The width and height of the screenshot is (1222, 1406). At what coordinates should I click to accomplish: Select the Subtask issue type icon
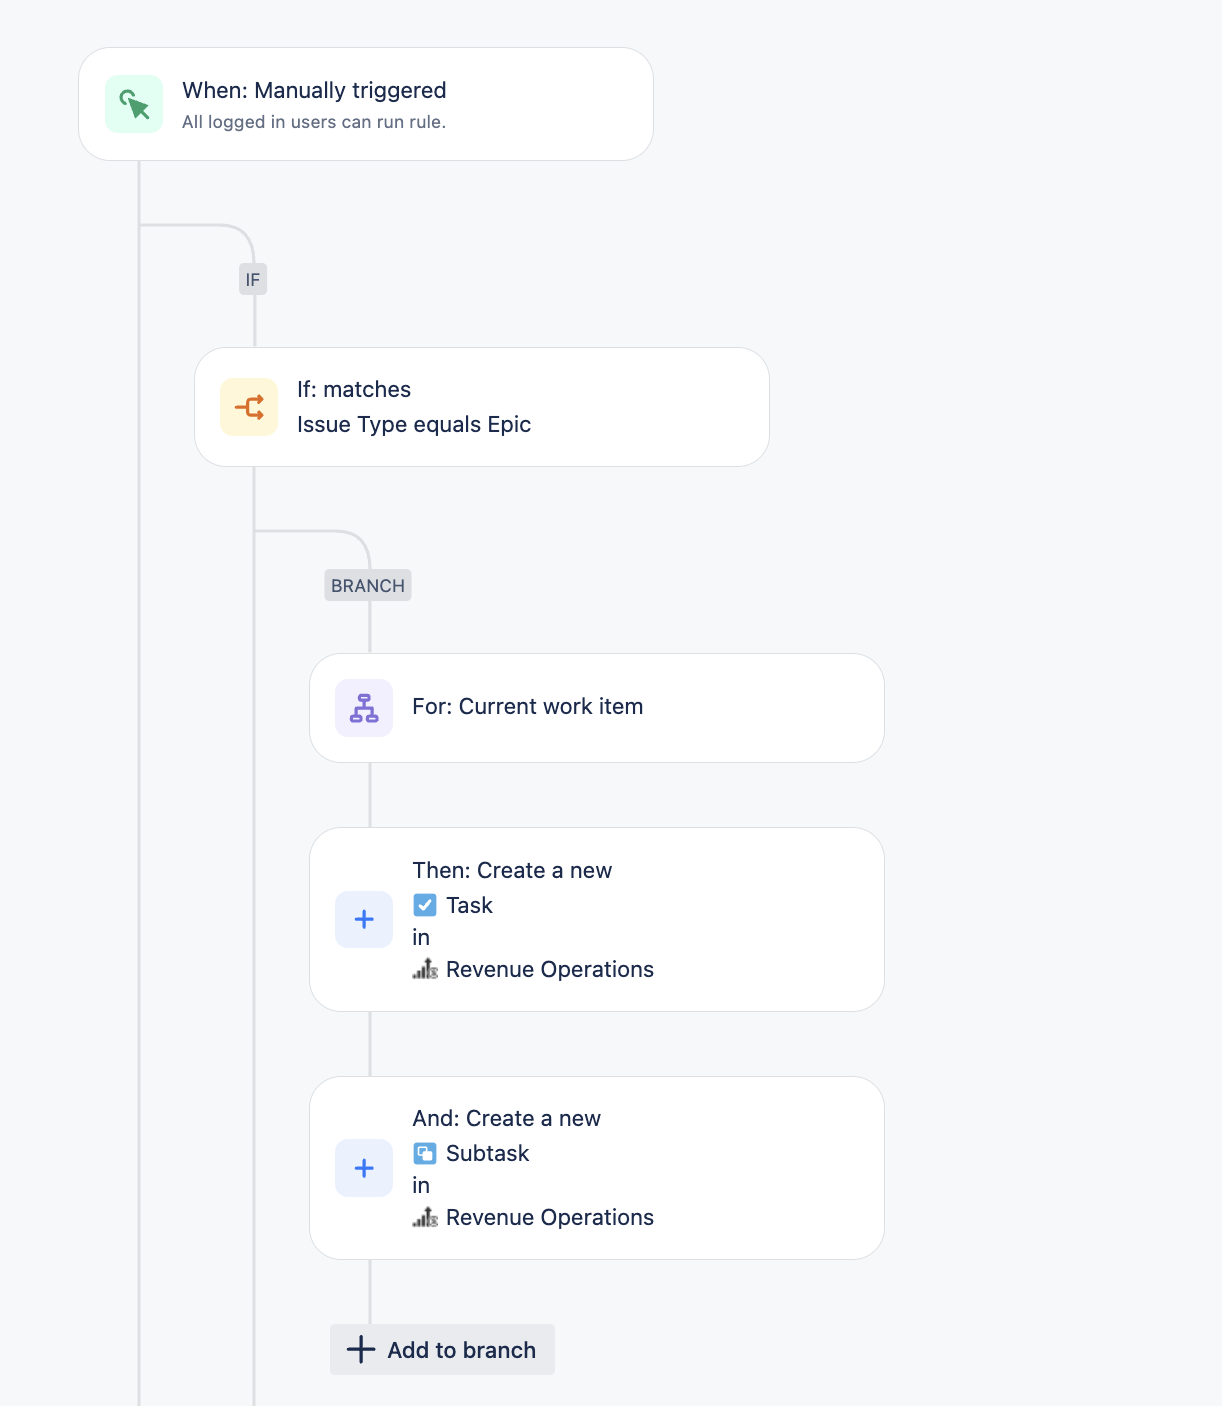425,1152
